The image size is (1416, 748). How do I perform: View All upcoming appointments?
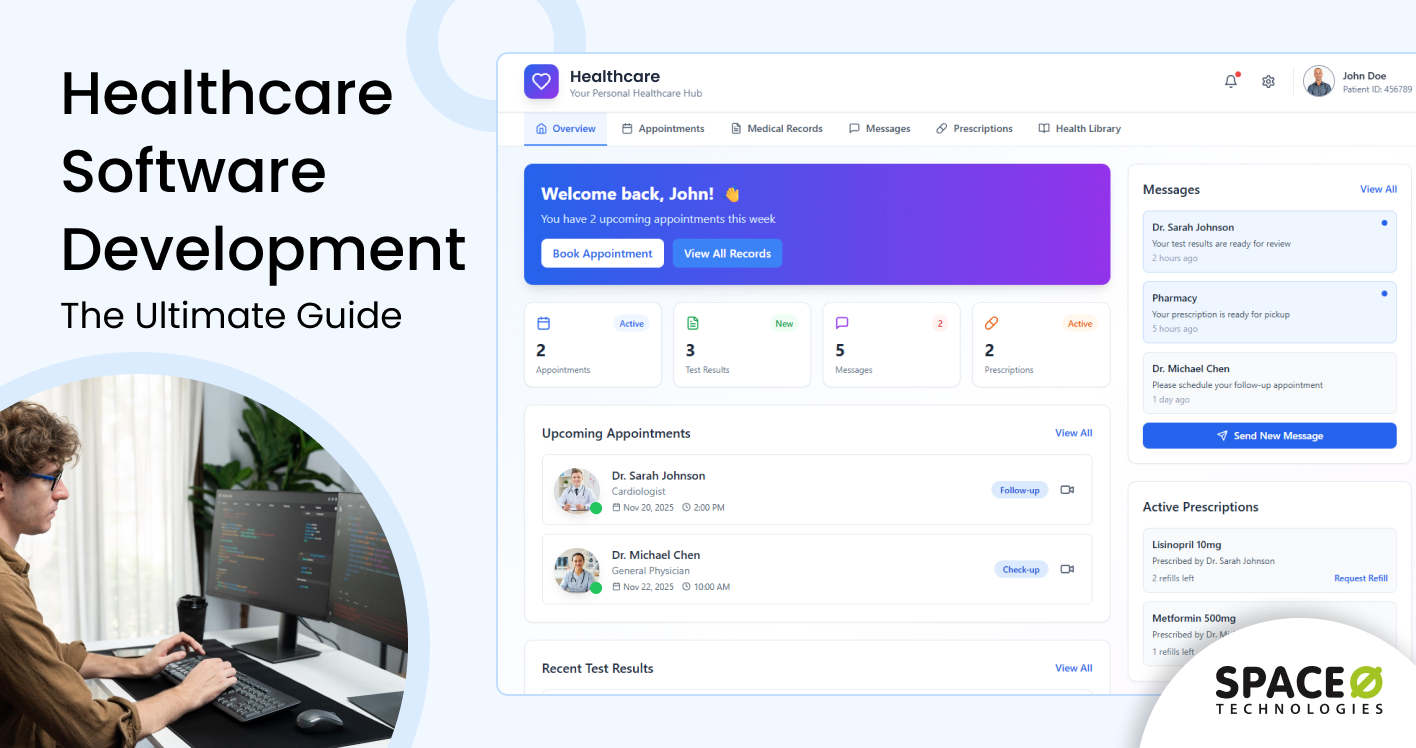click(1073, 433)
